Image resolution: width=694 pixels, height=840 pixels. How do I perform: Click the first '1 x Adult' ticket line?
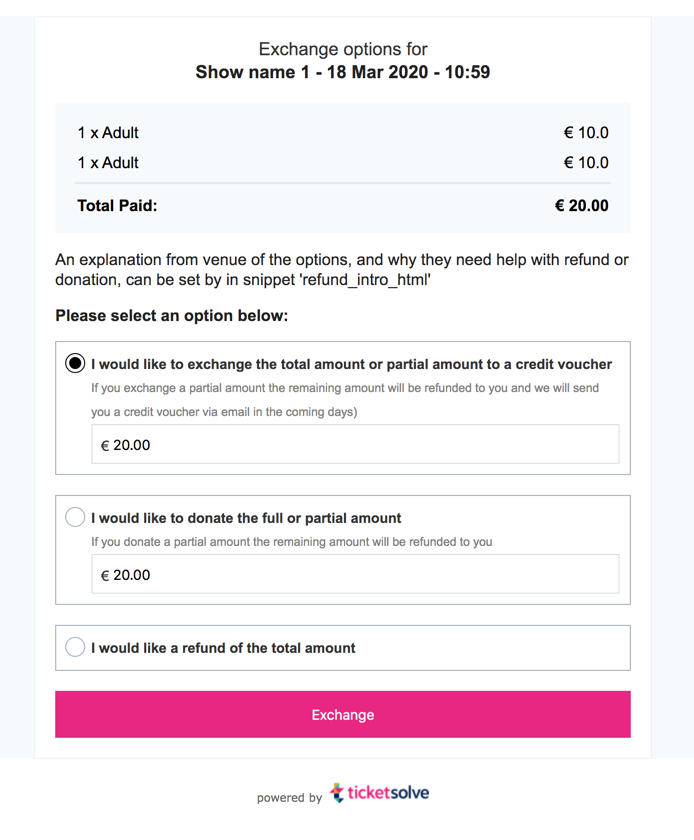(x=108, y=133)
